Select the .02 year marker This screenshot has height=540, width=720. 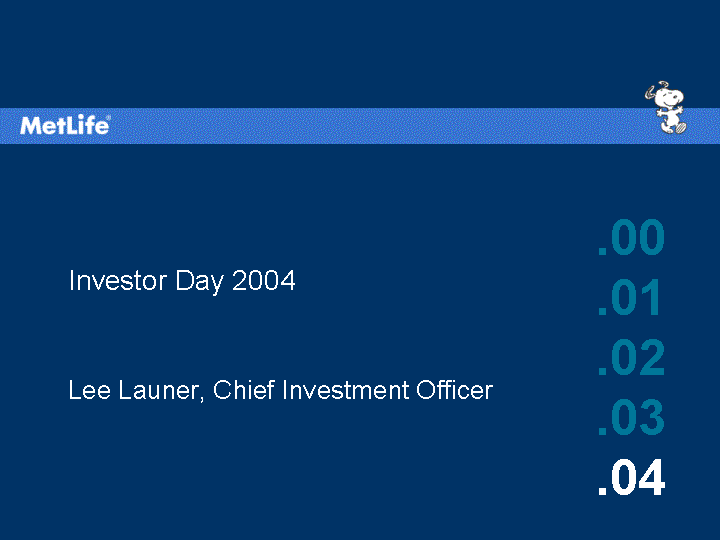pyautogui.click(x=631, y=357)
